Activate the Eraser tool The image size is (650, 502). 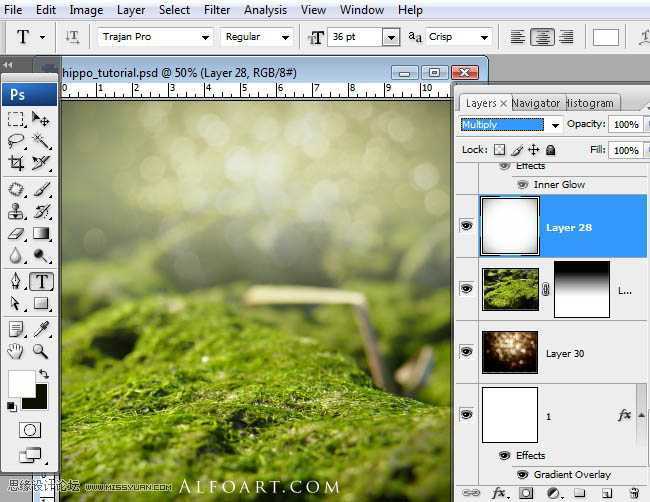(x=16, y=234)
